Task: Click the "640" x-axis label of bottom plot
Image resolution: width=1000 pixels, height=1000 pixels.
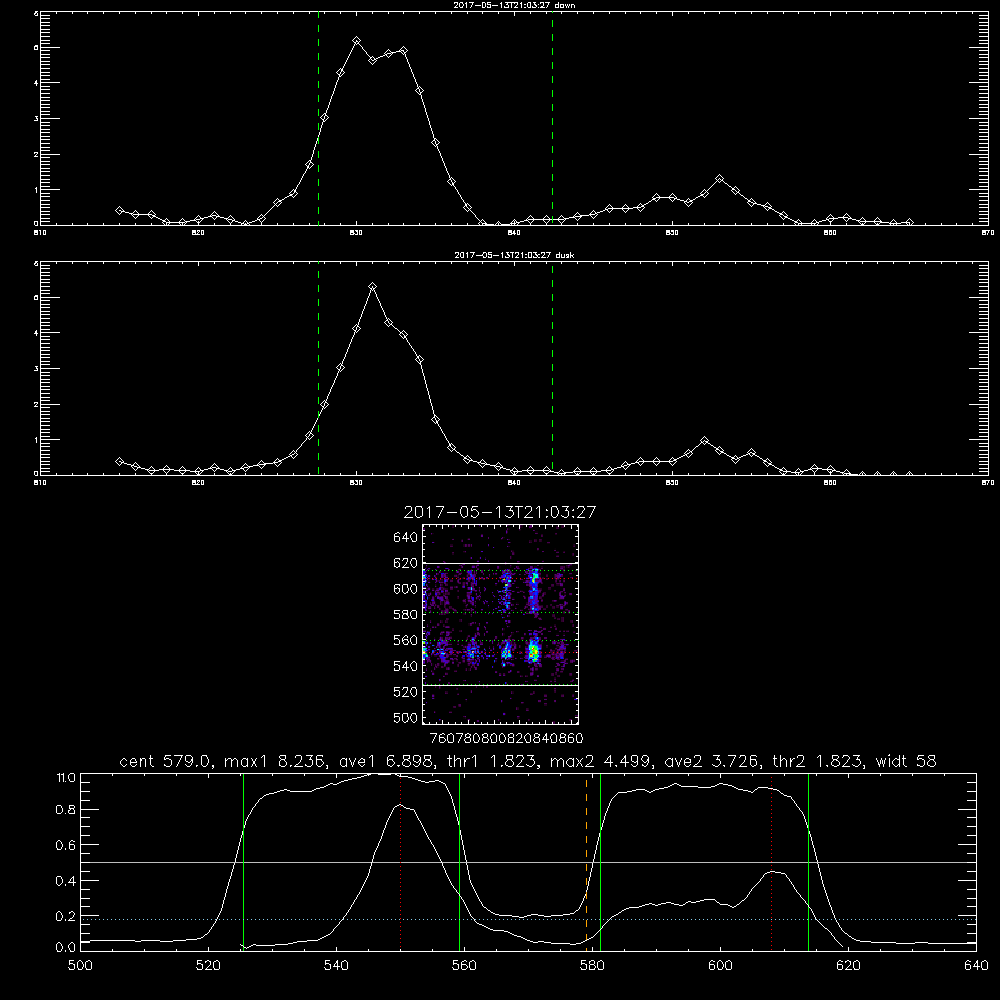Action: point(976,966)
